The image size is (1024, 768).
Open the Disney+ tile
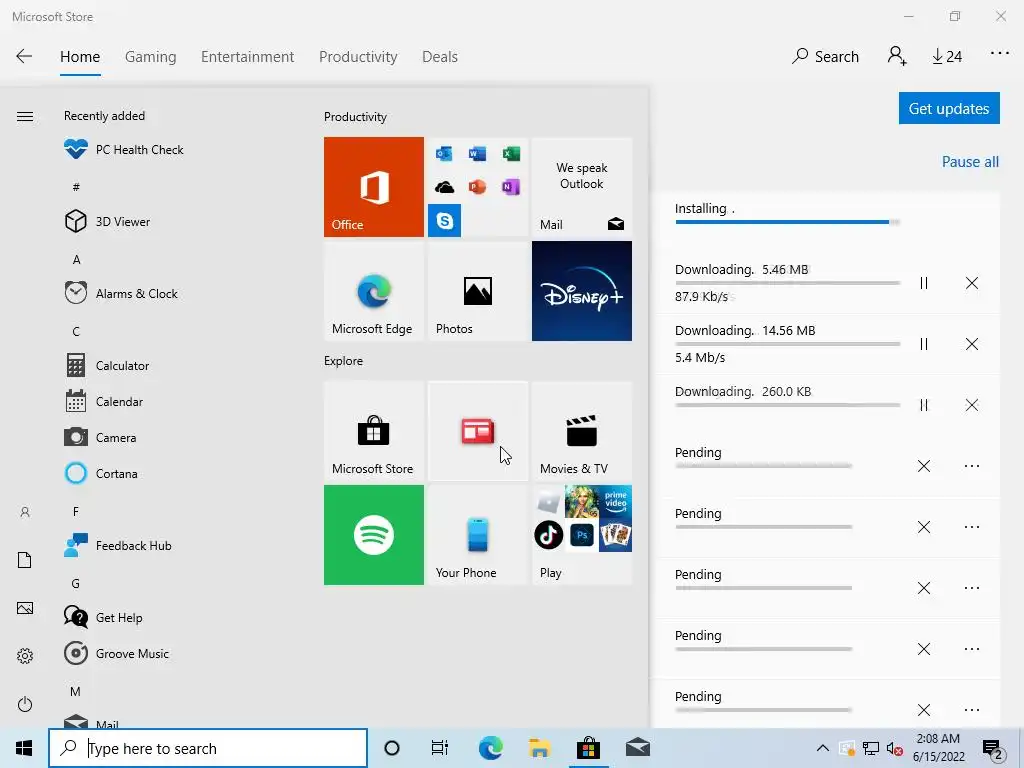tap(582, 291)
